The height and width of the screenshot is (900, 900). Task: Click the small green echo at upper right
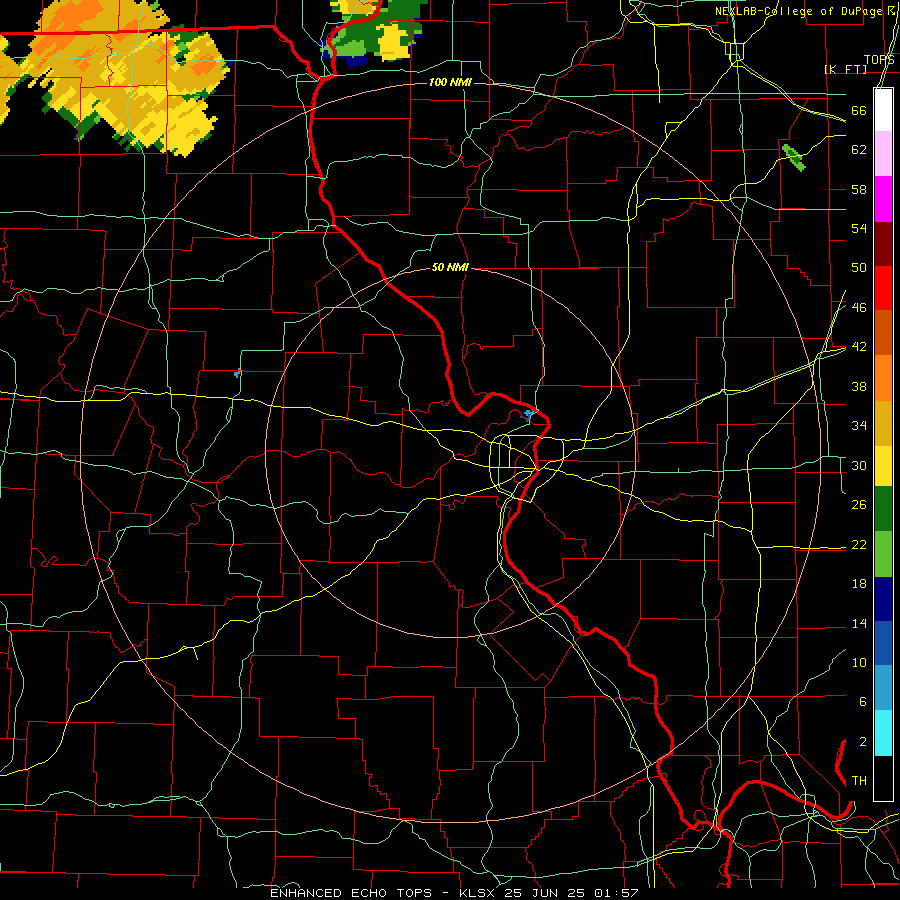[x=794, y=157]
